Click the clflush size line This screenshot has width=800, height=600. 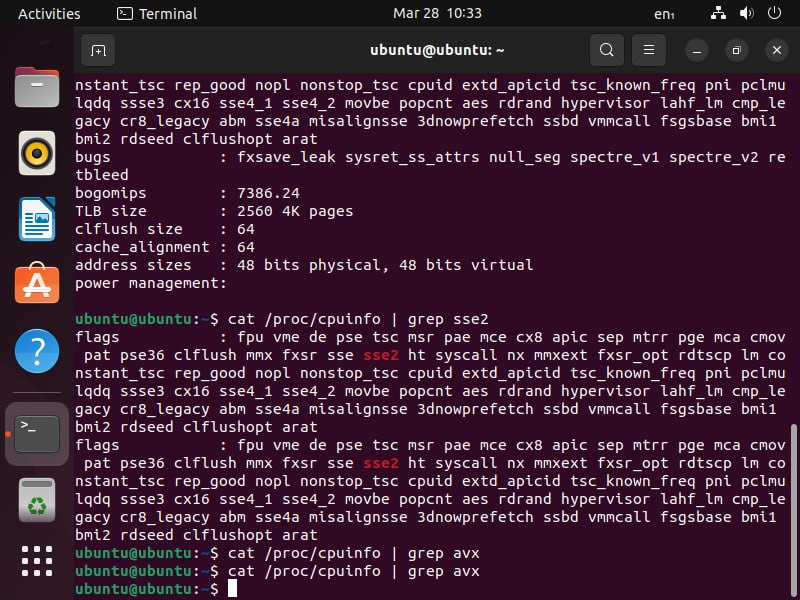[165, 229]
